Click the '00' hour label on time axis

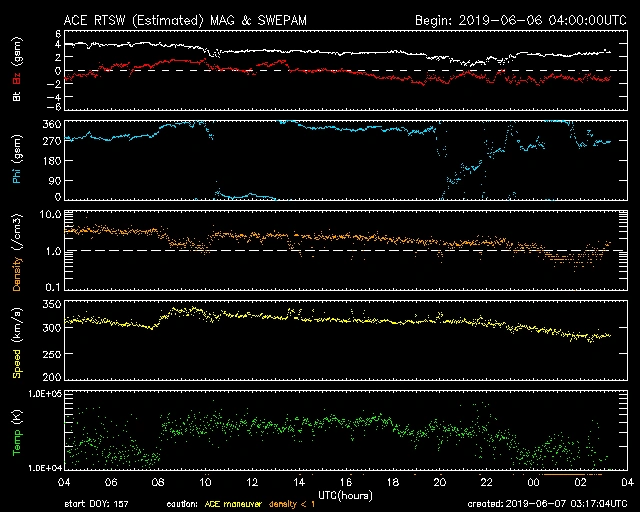pyautogui.click(x=533, y=483)
